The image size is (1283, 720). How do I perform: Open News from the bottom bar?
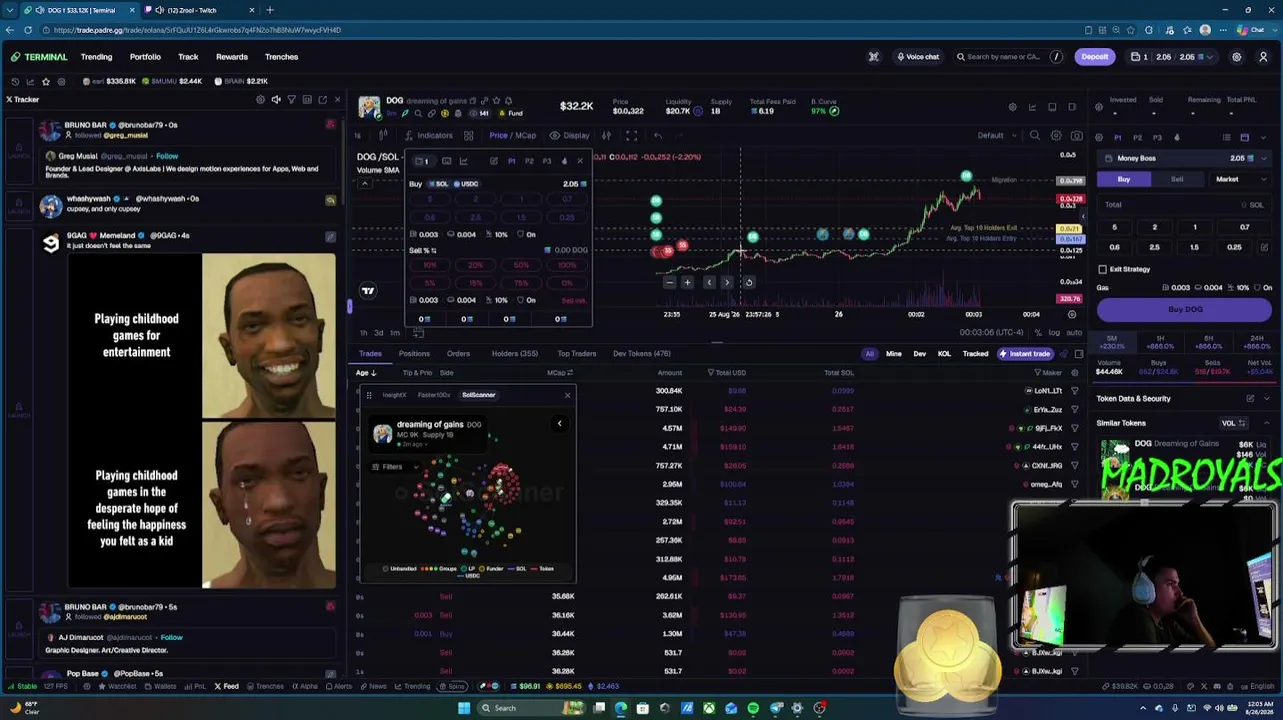373,687
